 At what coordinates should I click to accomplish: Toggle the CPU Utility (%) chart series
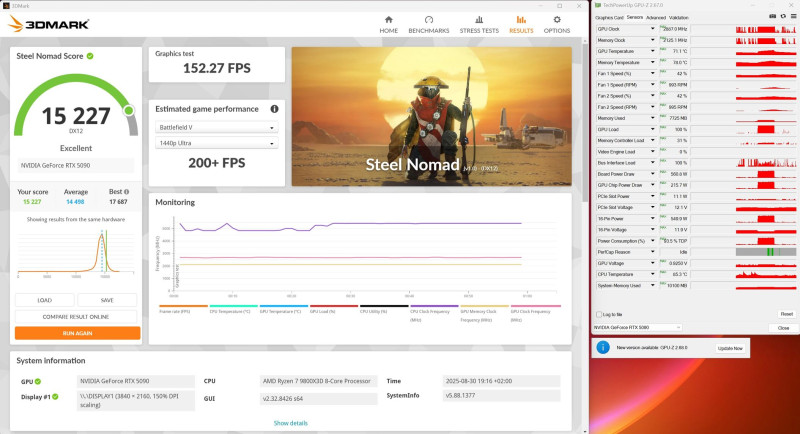point(384,309)
